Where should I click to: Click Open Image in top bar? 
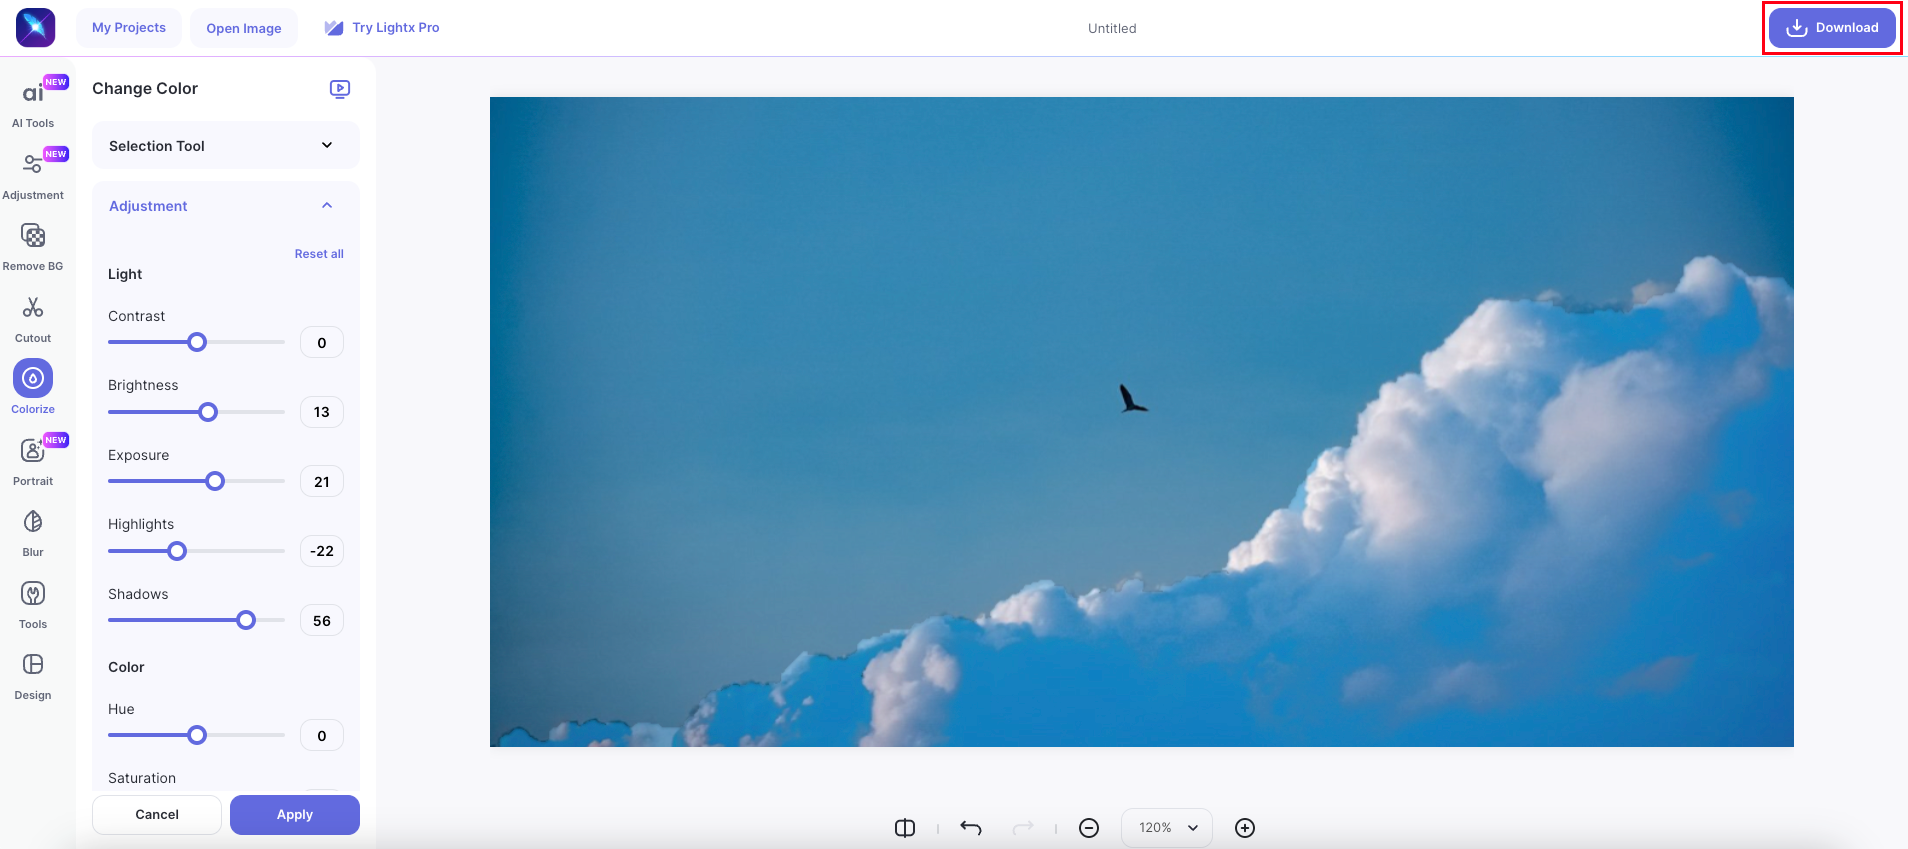pyautogui.click(x=244, y=28)
